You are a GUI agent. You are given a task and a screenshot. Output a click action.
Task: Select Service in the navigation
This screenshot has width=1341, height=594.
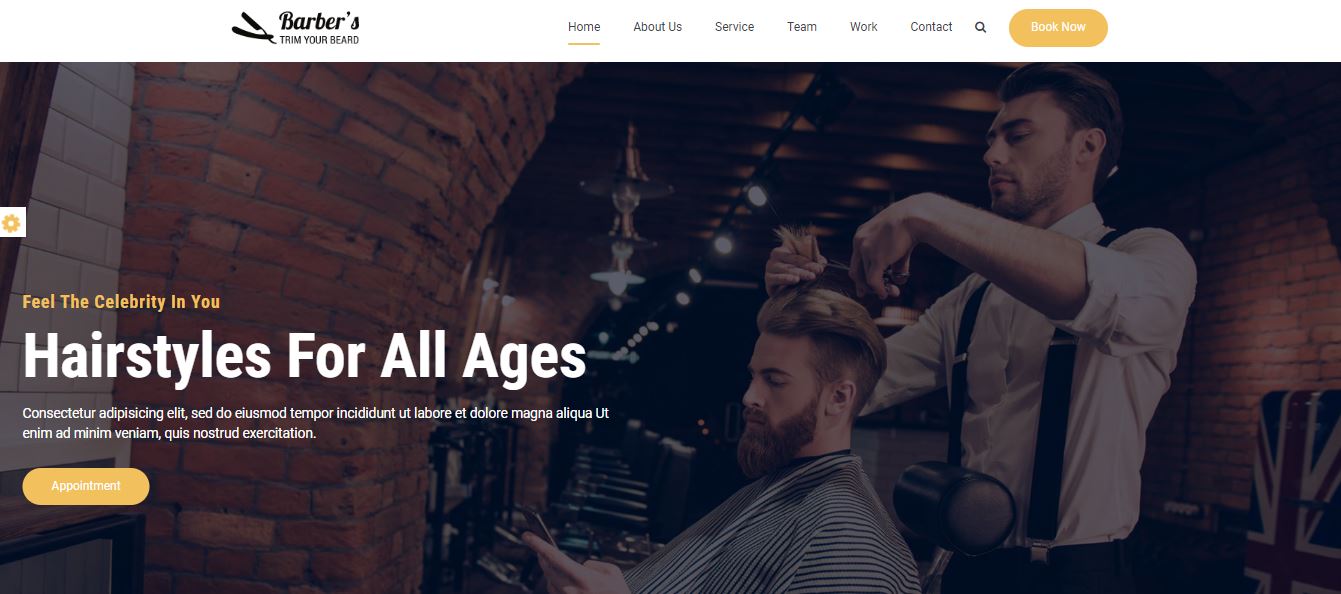(x=734, y=27)
